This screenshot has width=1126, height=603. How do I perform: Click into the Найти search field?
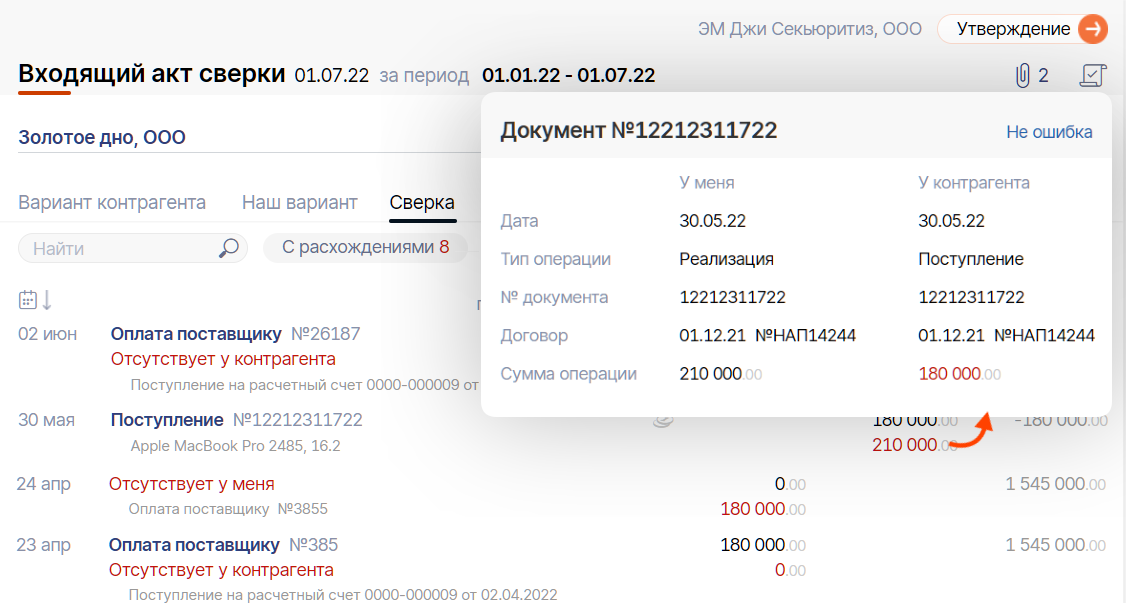[x=120, y=248]
